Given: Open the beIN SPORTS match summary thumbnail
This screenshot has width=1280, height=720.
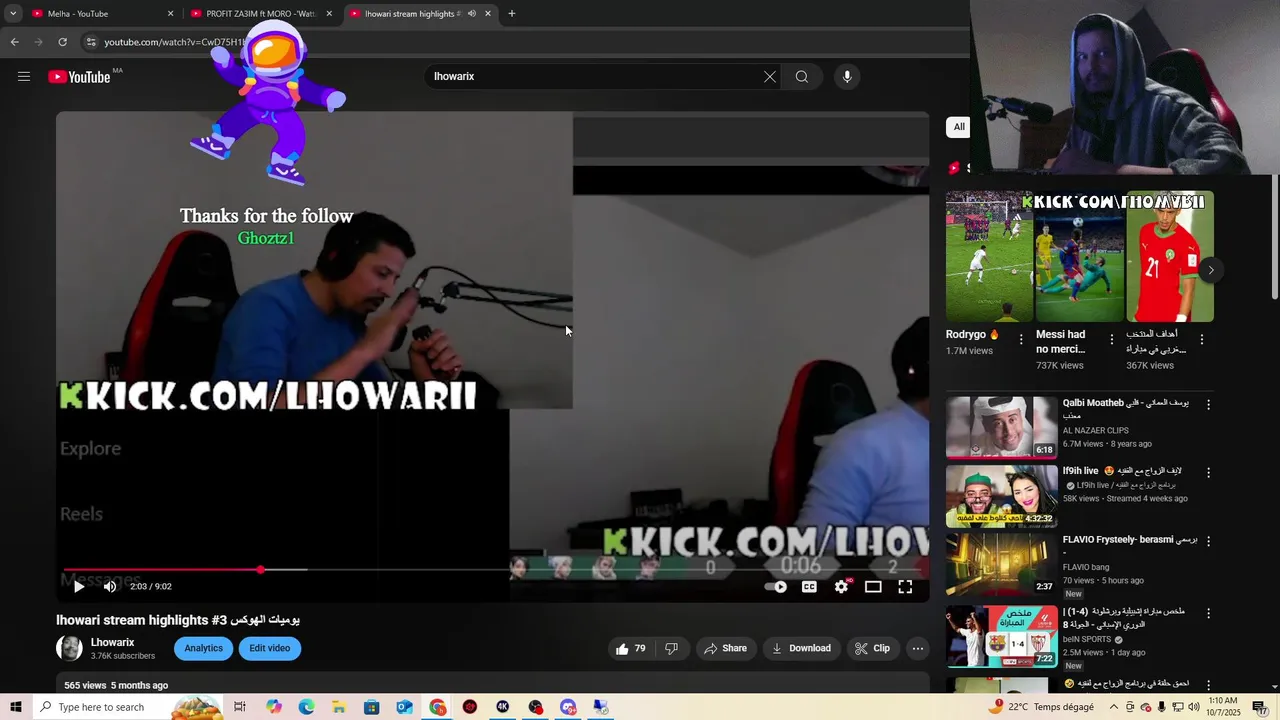Looking at the screenshot, I should pyautogui.click(x=1001, y=635).
